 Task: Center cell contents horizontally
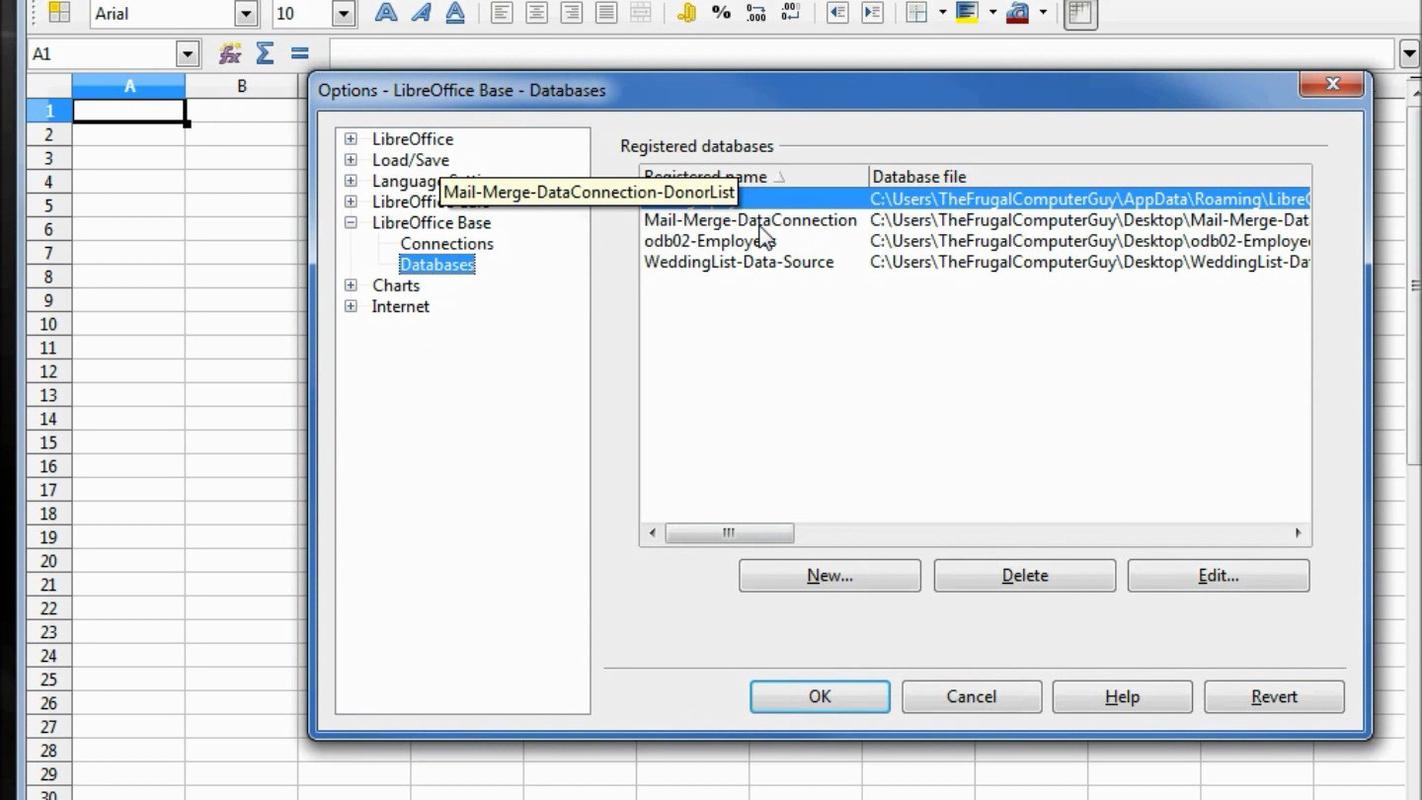pyautogui.click(x=537, y=13)
